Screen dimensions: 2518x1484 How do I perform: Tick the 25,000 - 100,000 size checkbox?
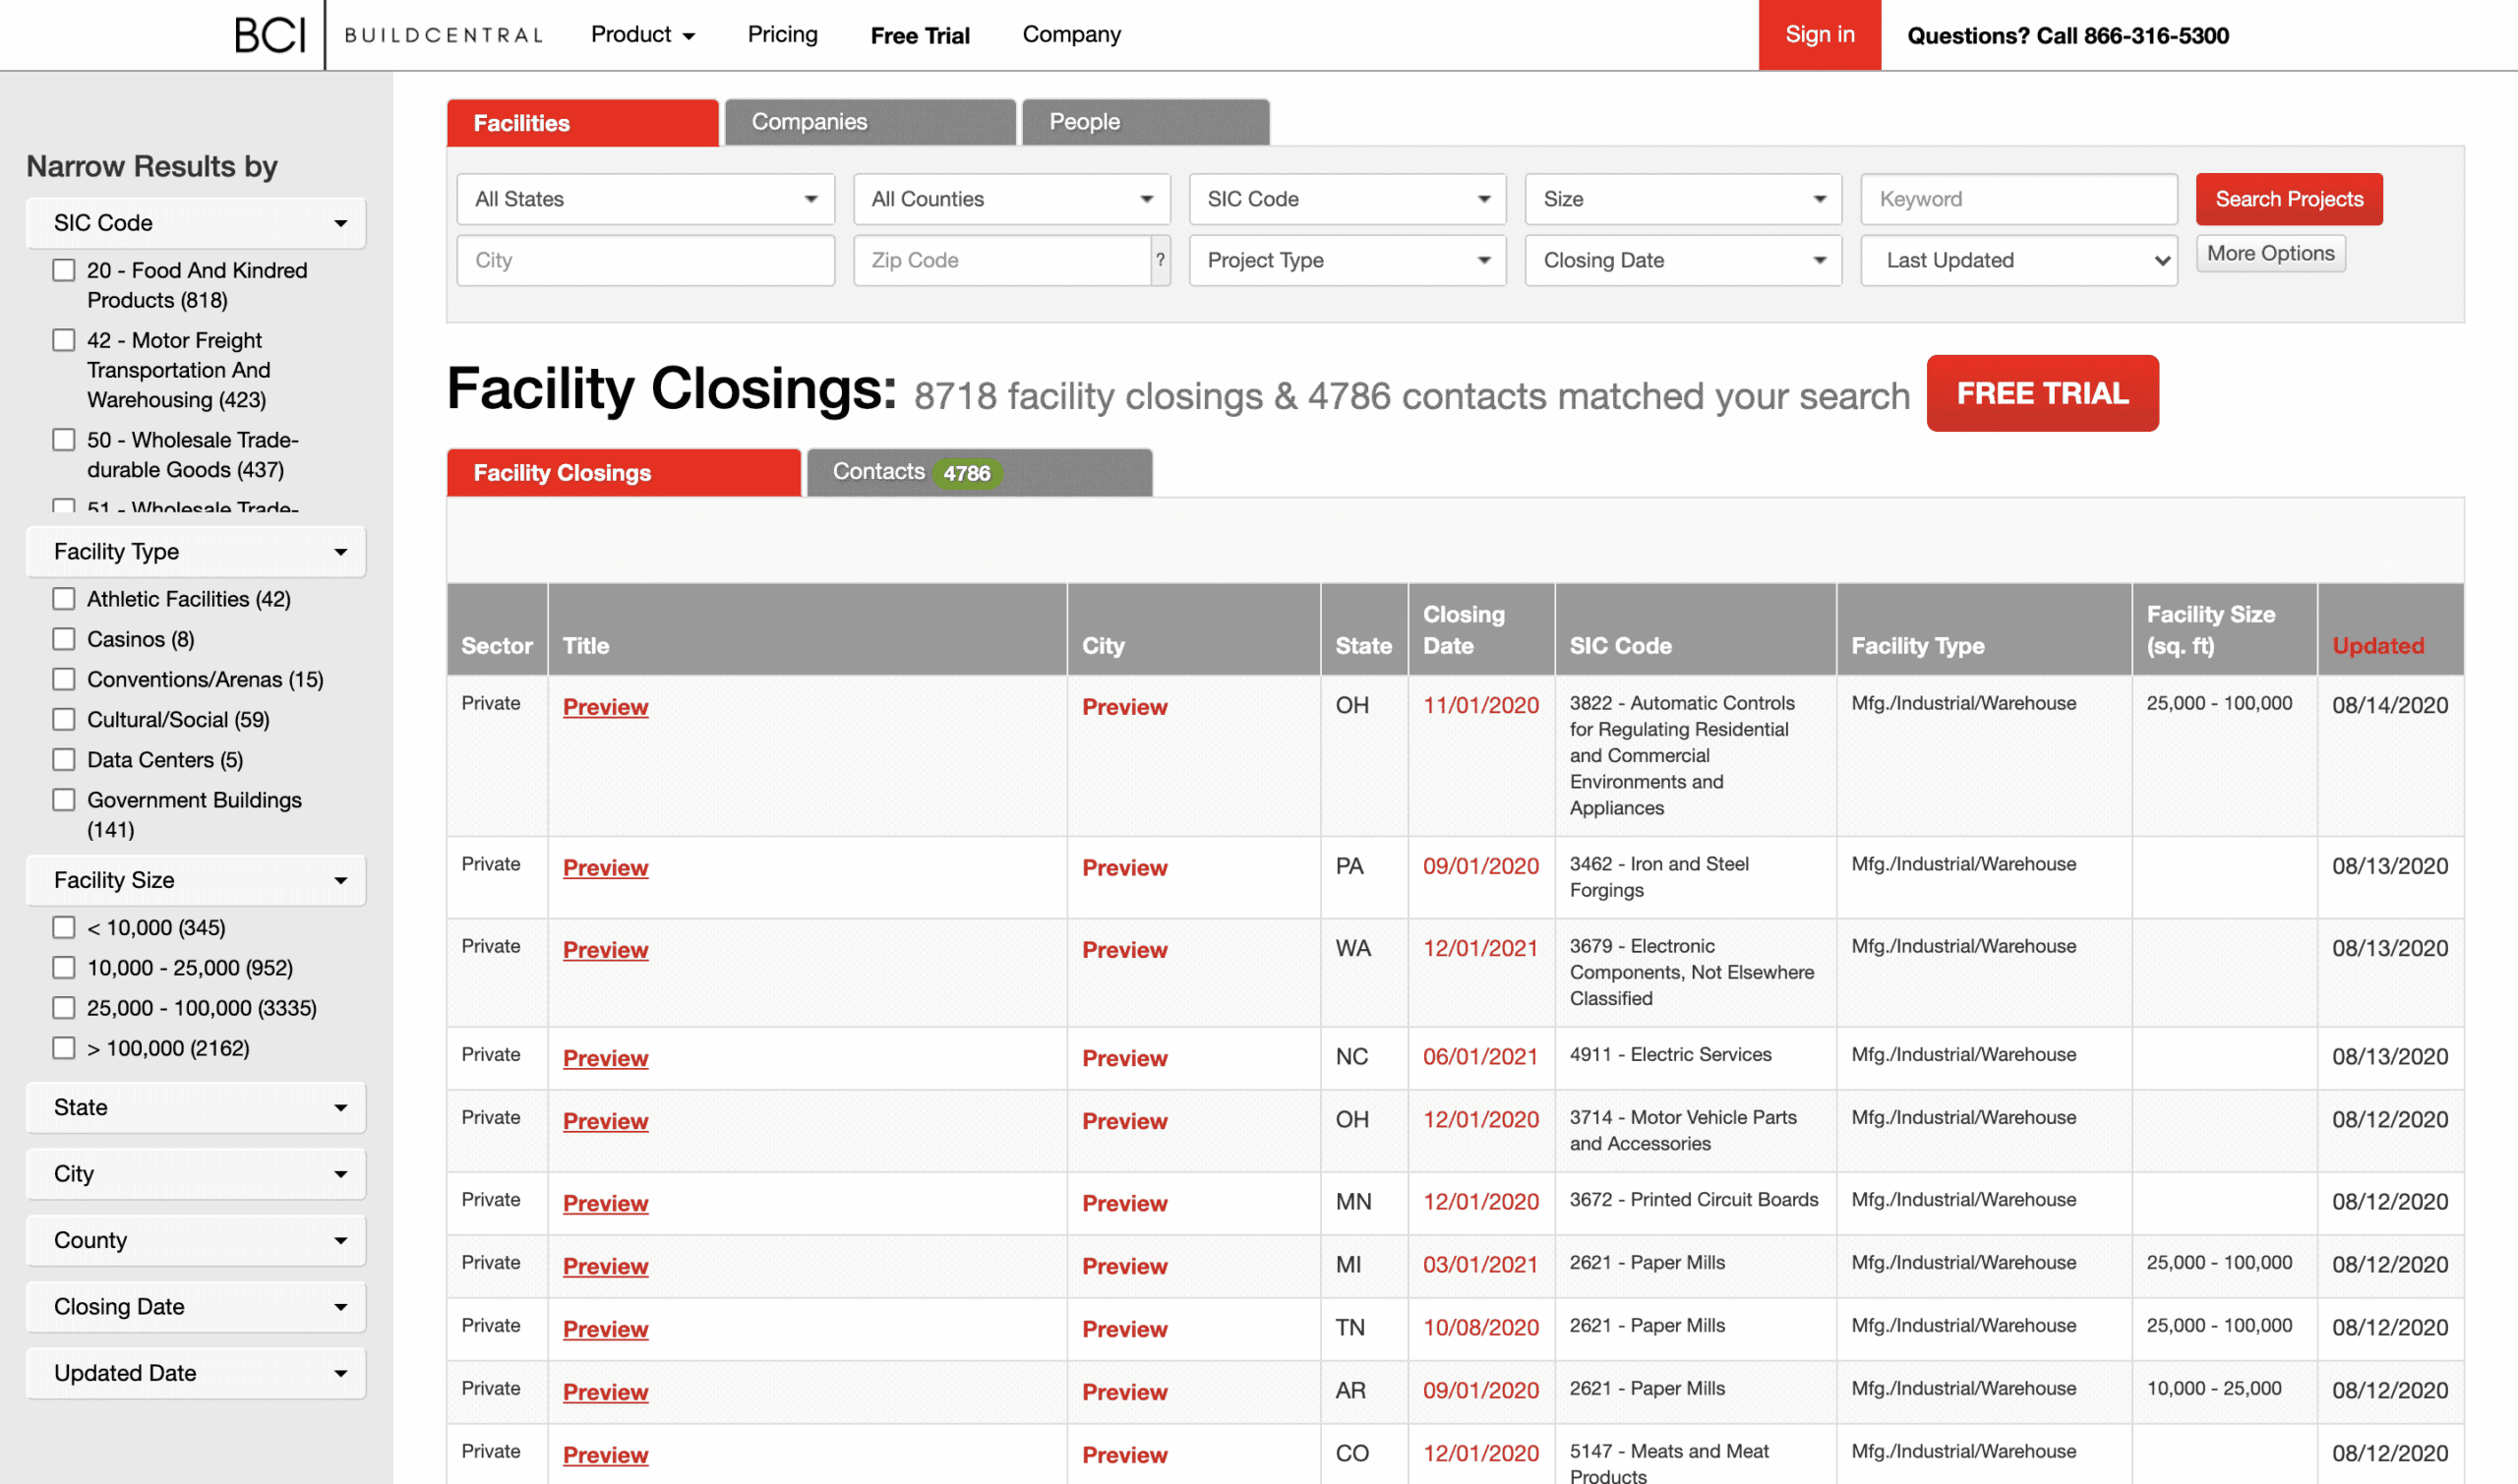click(64, 1008)
